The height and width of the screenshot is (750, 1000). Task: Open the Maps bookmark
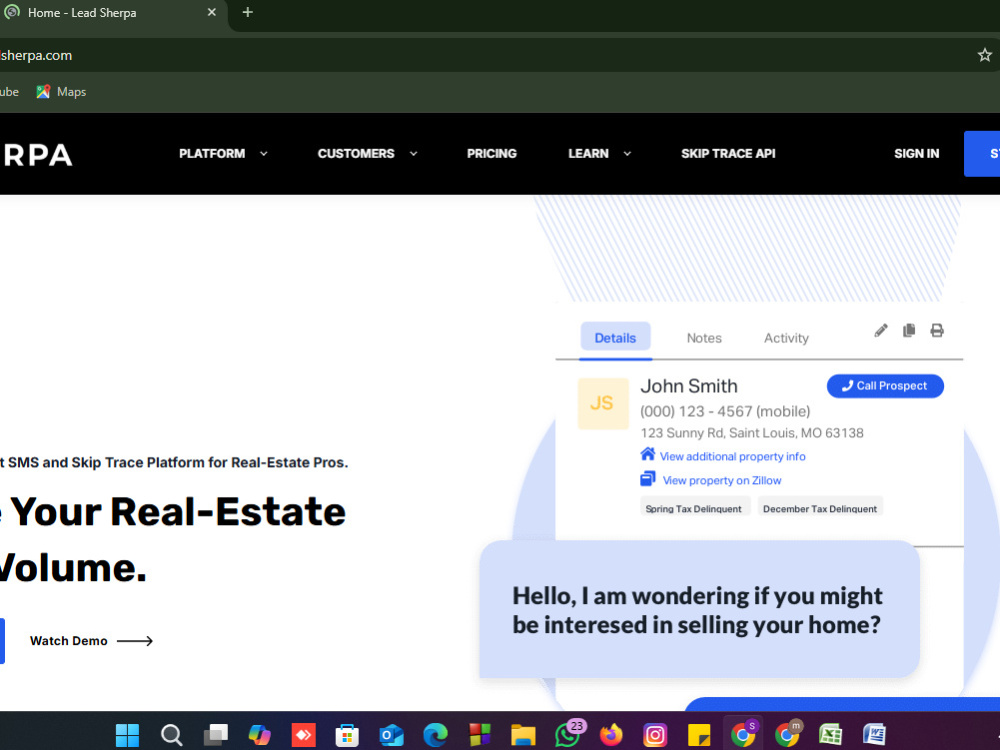click(61, 92)
